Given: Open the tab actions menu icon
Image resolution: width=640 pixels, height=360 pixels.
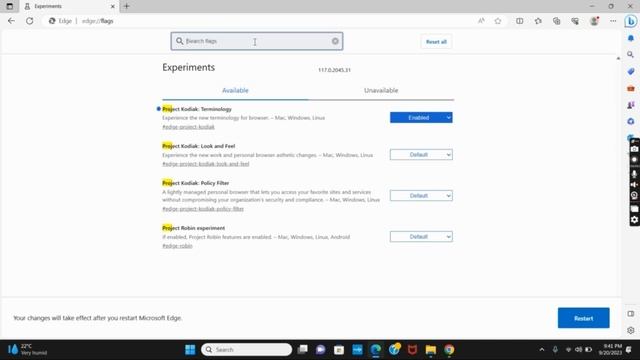Looking at the screenshot, I should click(9, 6).
